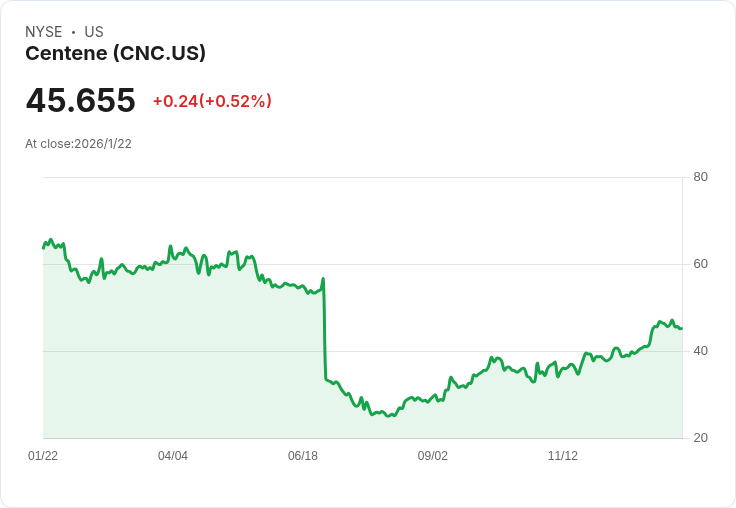Click the 20 y-axis price label
The width and height of the screenshot is (736, 508).
tap(700, 438)
